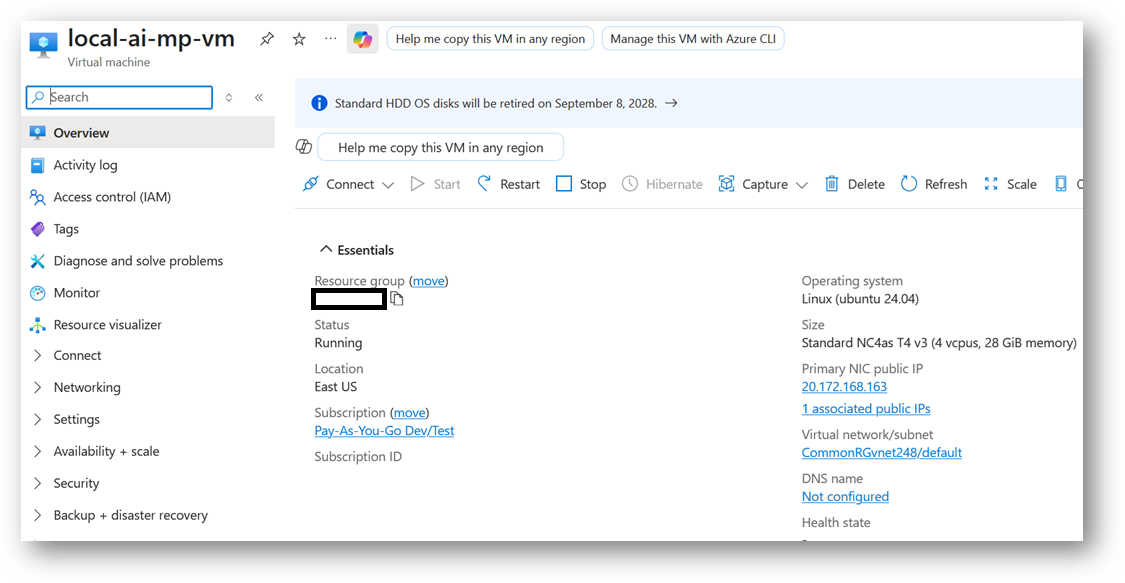Click the Connect plug icon in toolbar

[x=311, y=184]
